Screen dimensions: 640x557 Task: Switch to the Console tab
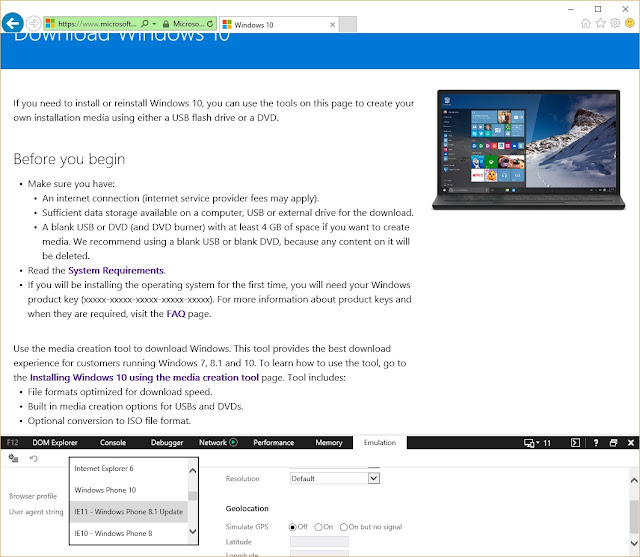click(113, 442)
